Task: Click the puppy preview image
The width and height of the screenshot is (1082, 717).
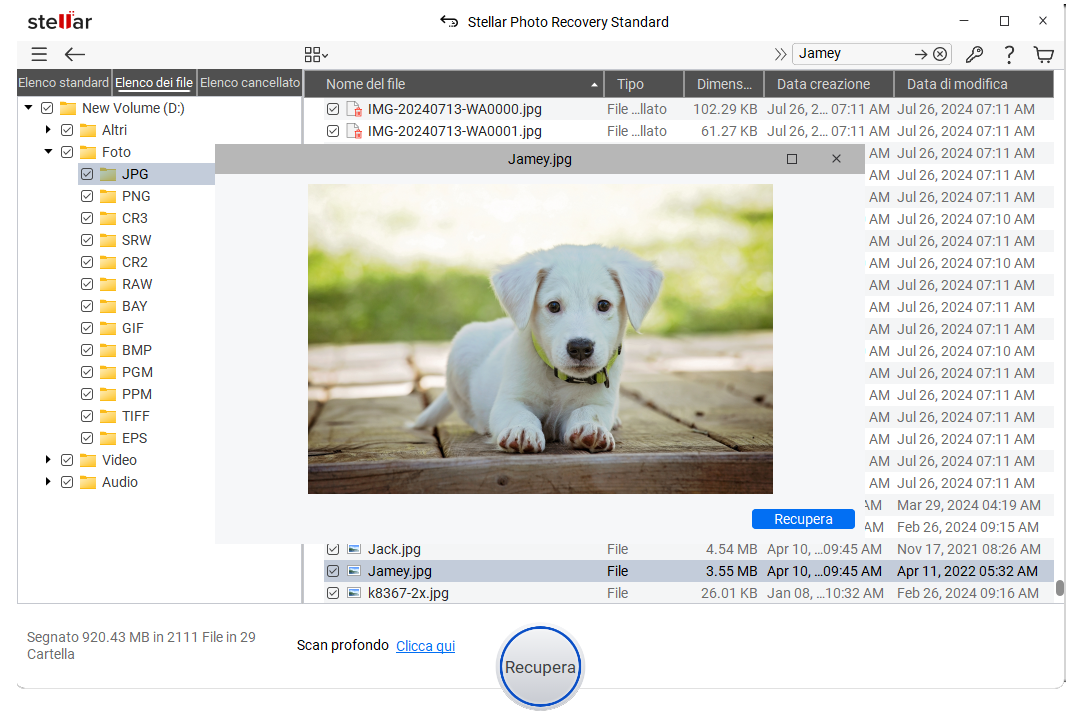Action: [x=540, y=339]
